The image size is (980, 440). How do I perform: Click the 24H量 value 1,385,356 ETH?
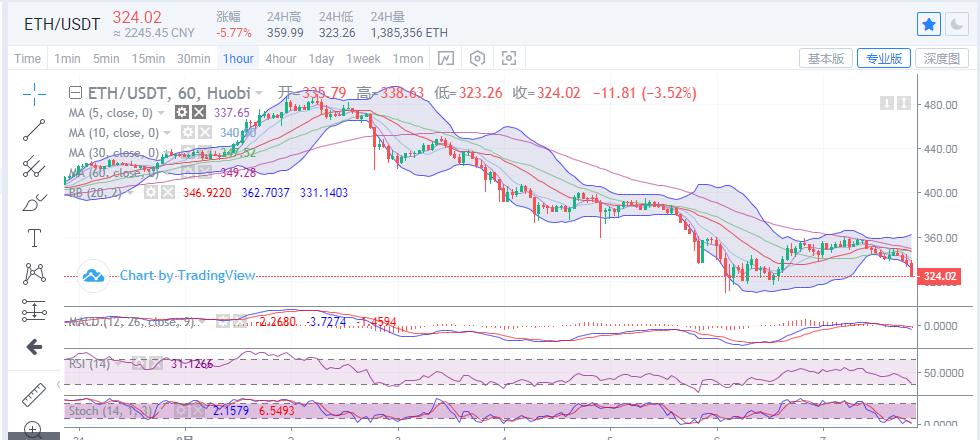(409, 32)
